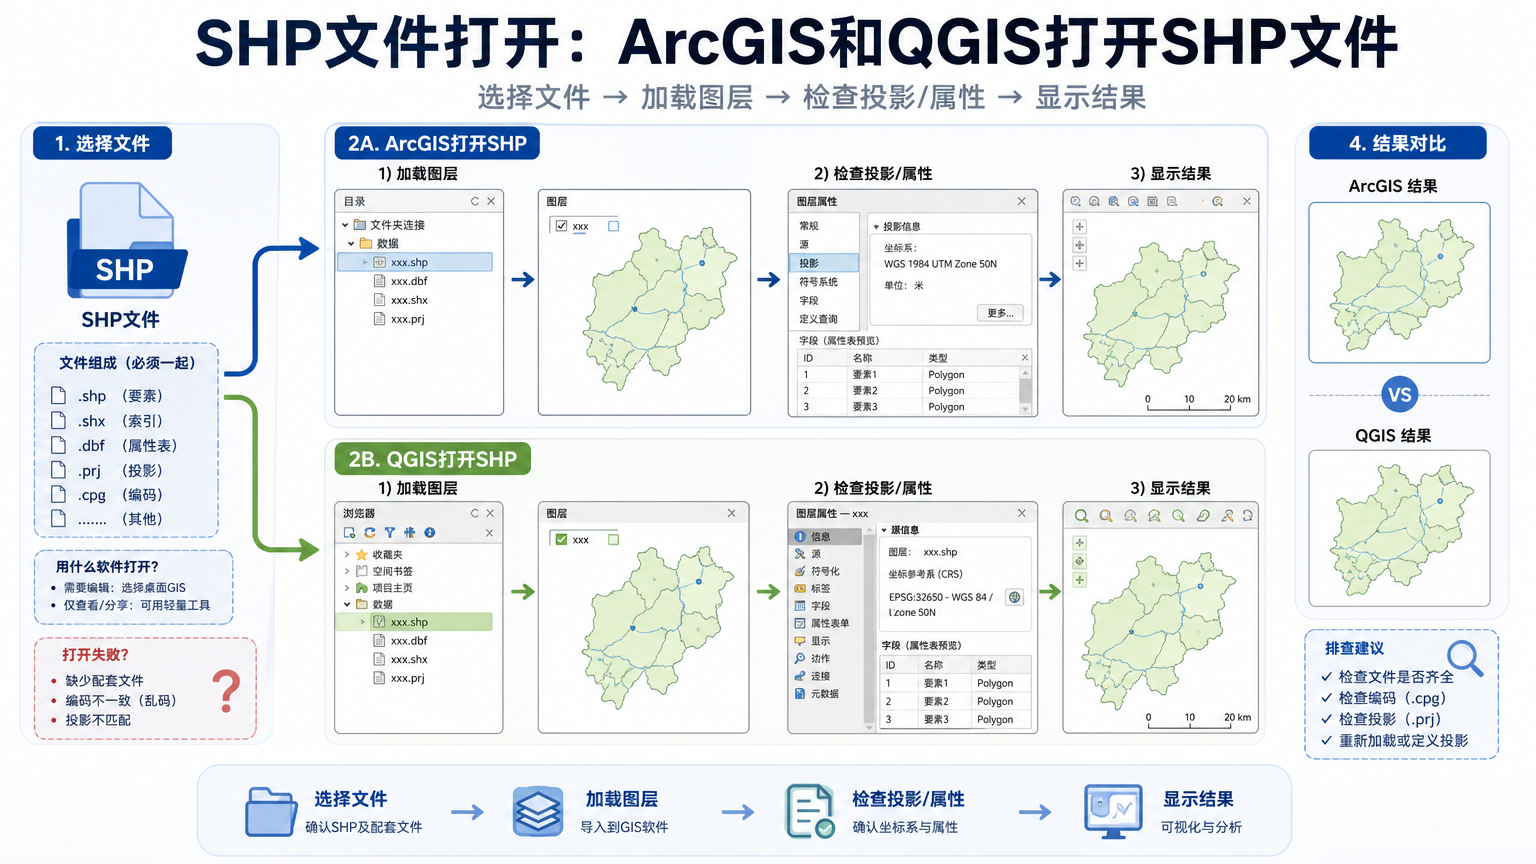Collapse 文件夹连接 node in ArcGIS 目录
1536x864 pixels.
pos(345,225)
